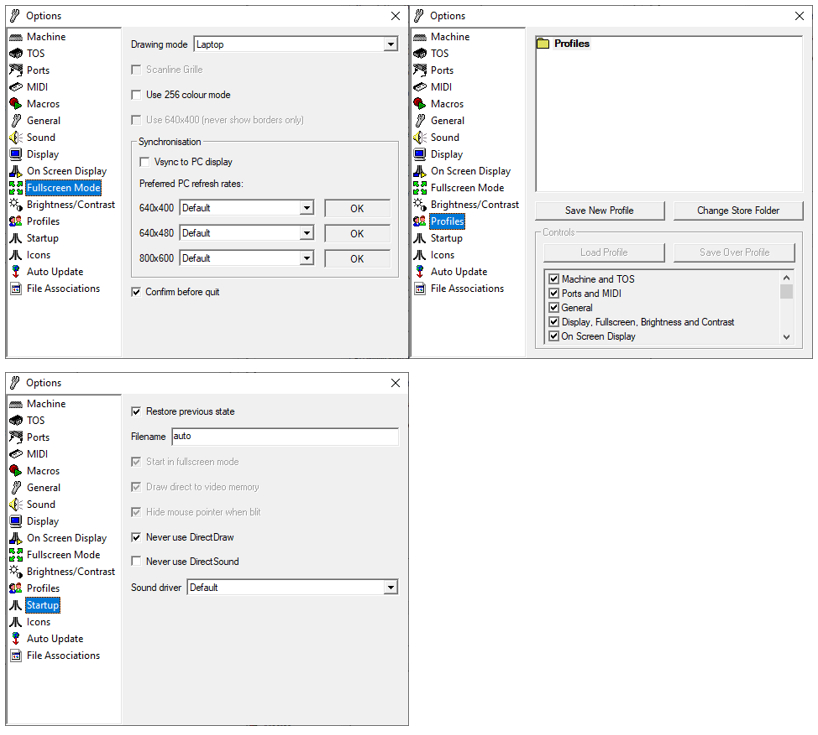Viewport: 818px width, 735px height.
Task: Open the 800x600 refresh rate dropdown
Action: (307, 258)
